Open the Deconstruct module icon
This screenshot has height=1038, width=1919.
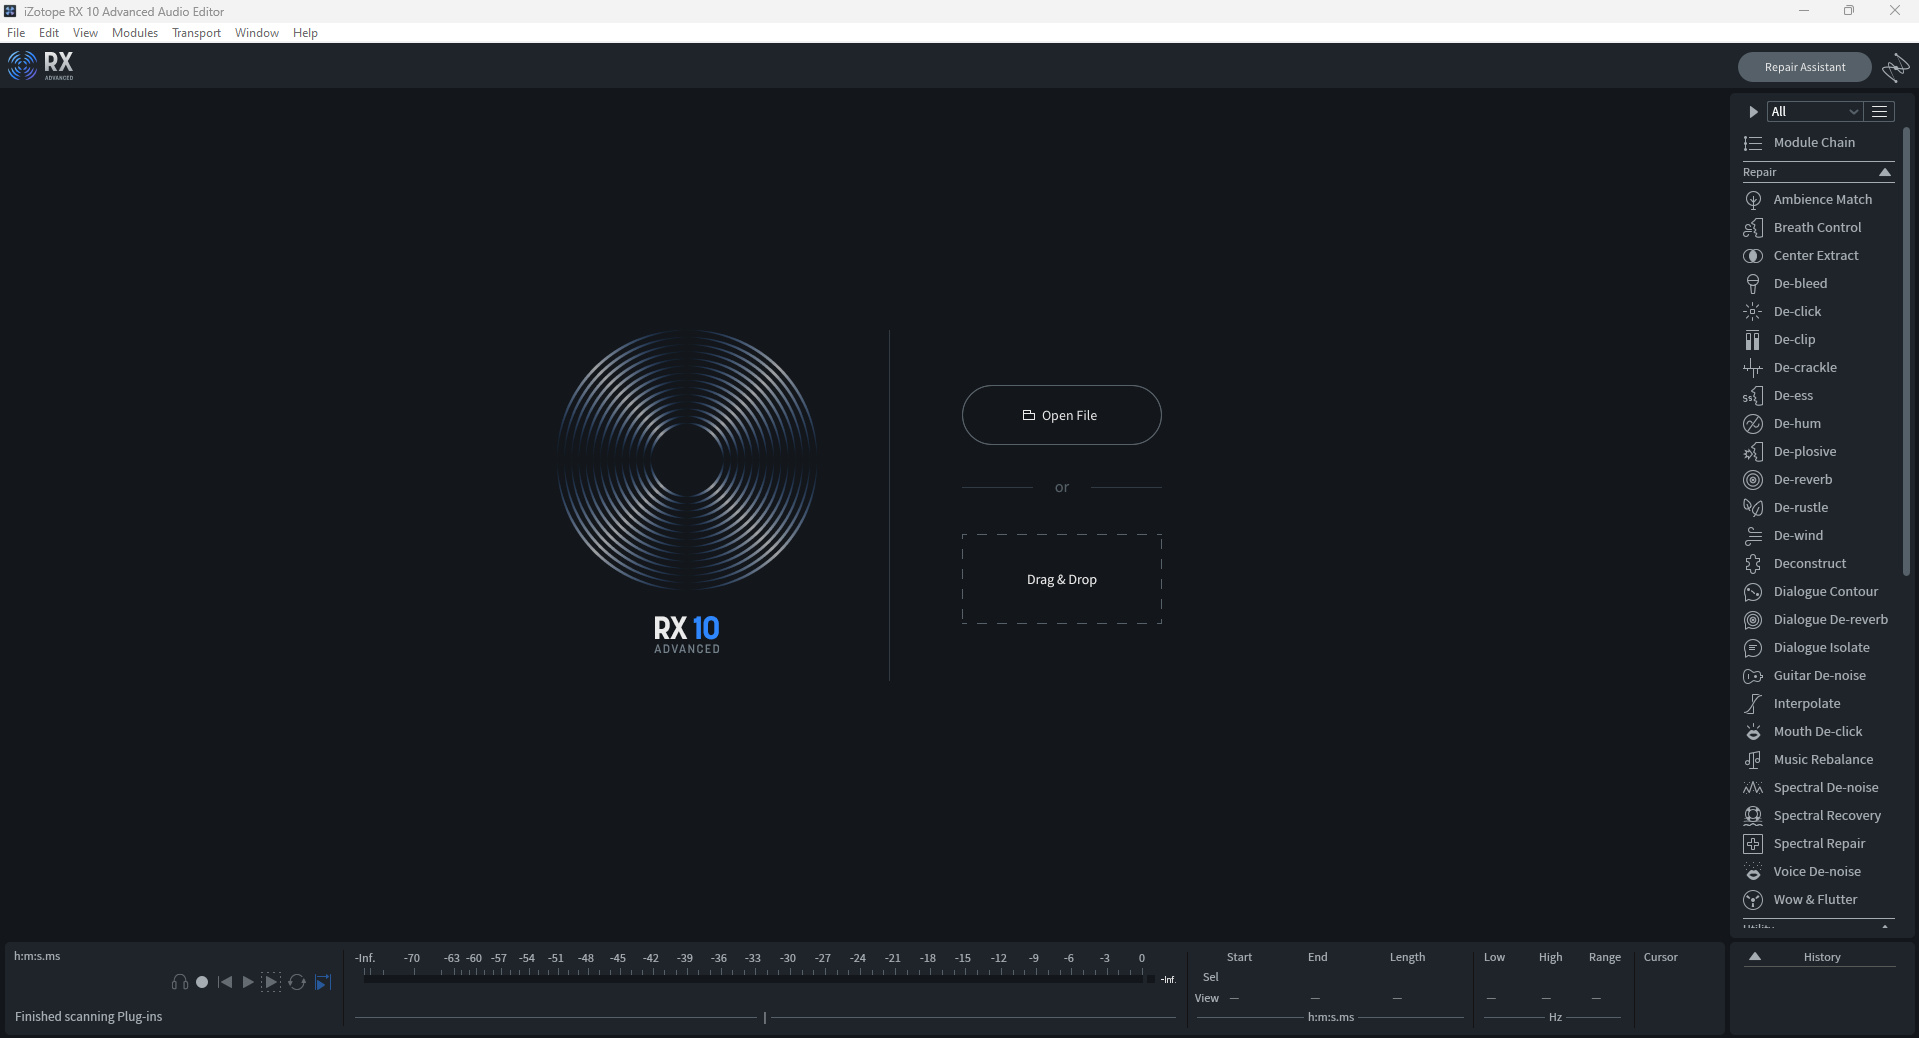1753,564
